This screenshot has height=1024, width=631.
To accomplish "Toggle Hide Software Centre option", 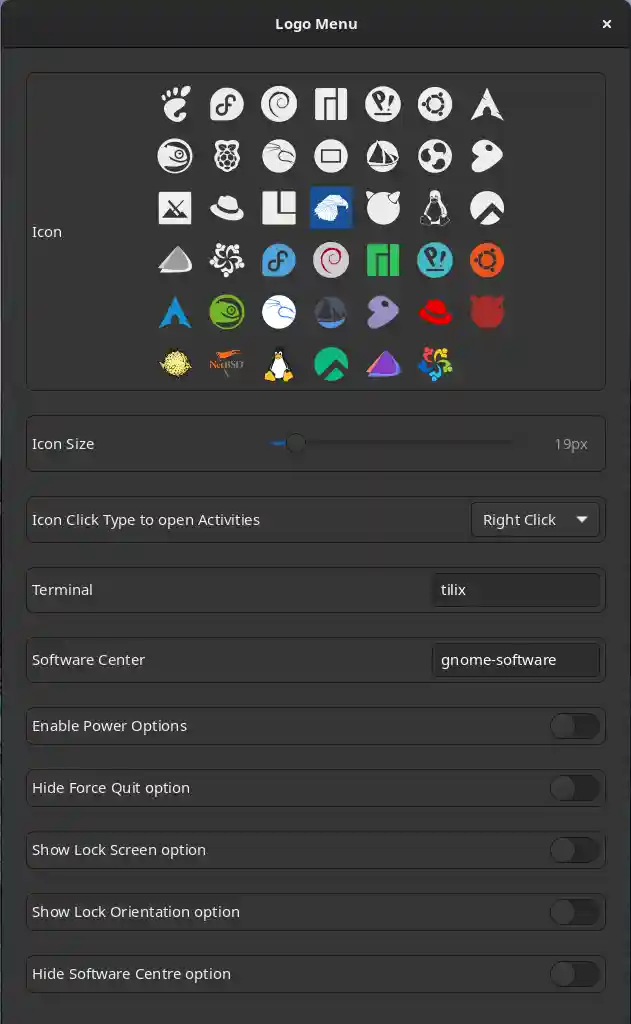I will coord(575,974).
